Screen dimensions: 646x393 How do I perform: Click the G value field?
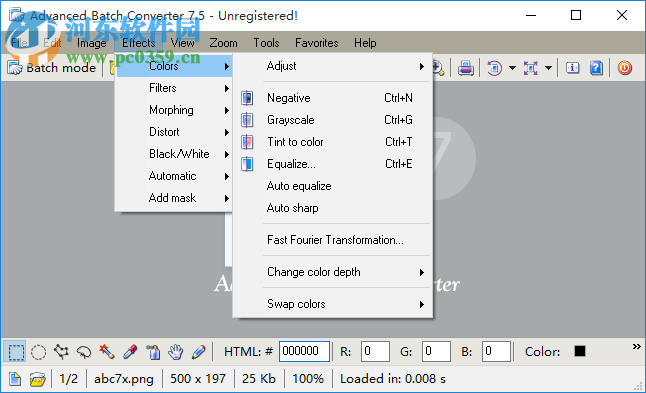436,351
